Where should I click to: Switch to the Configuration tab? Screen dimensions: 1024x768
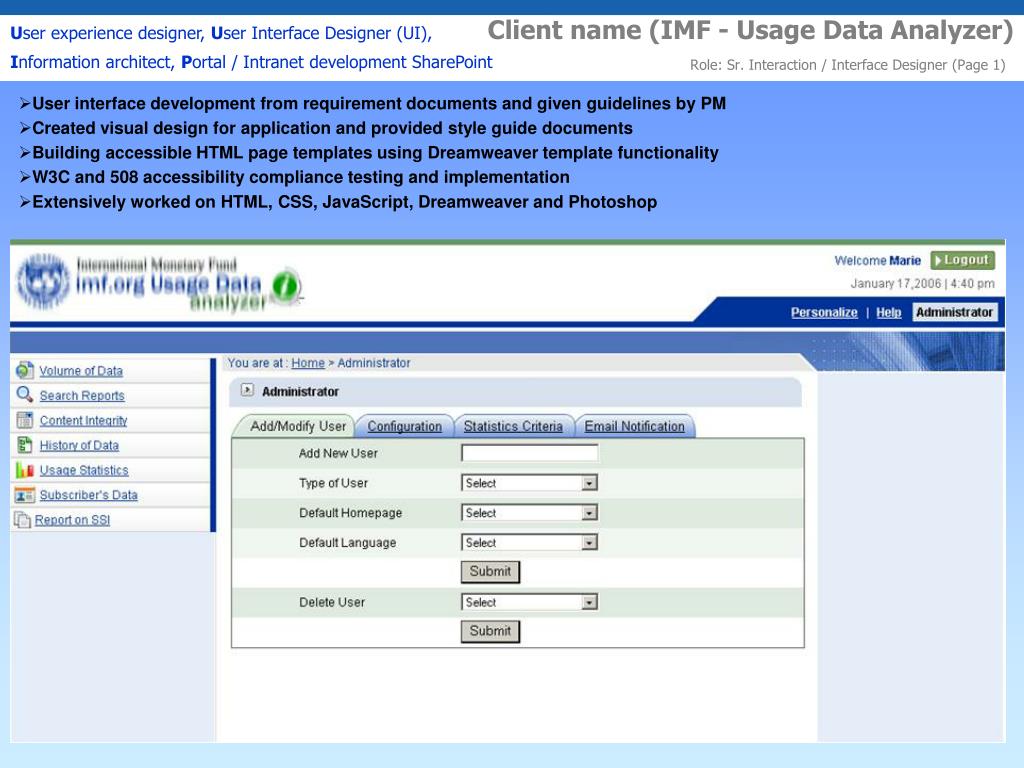404,426
